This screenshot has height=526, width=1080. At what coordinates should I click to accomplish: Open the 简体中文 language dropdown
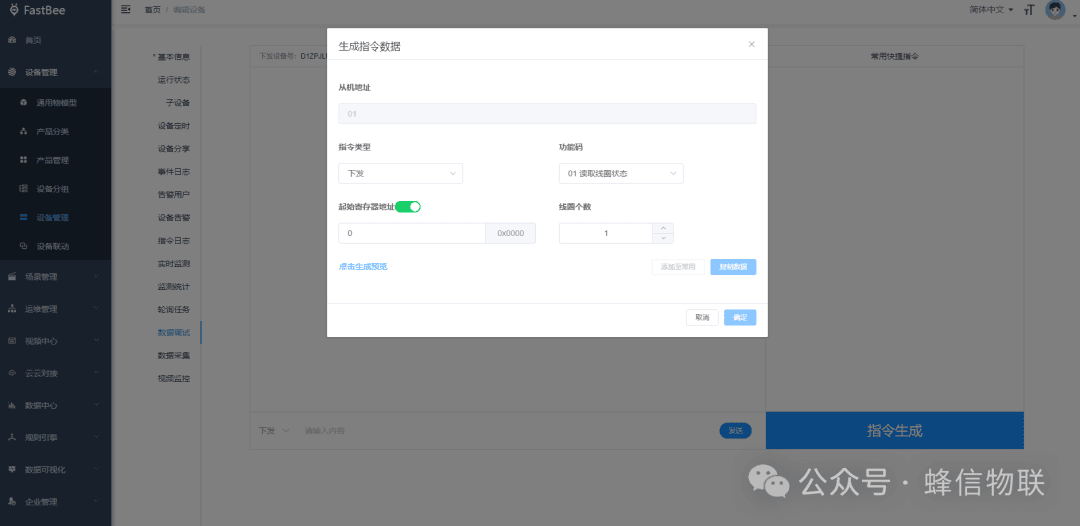pyautogui.click(x=990, y=10)
